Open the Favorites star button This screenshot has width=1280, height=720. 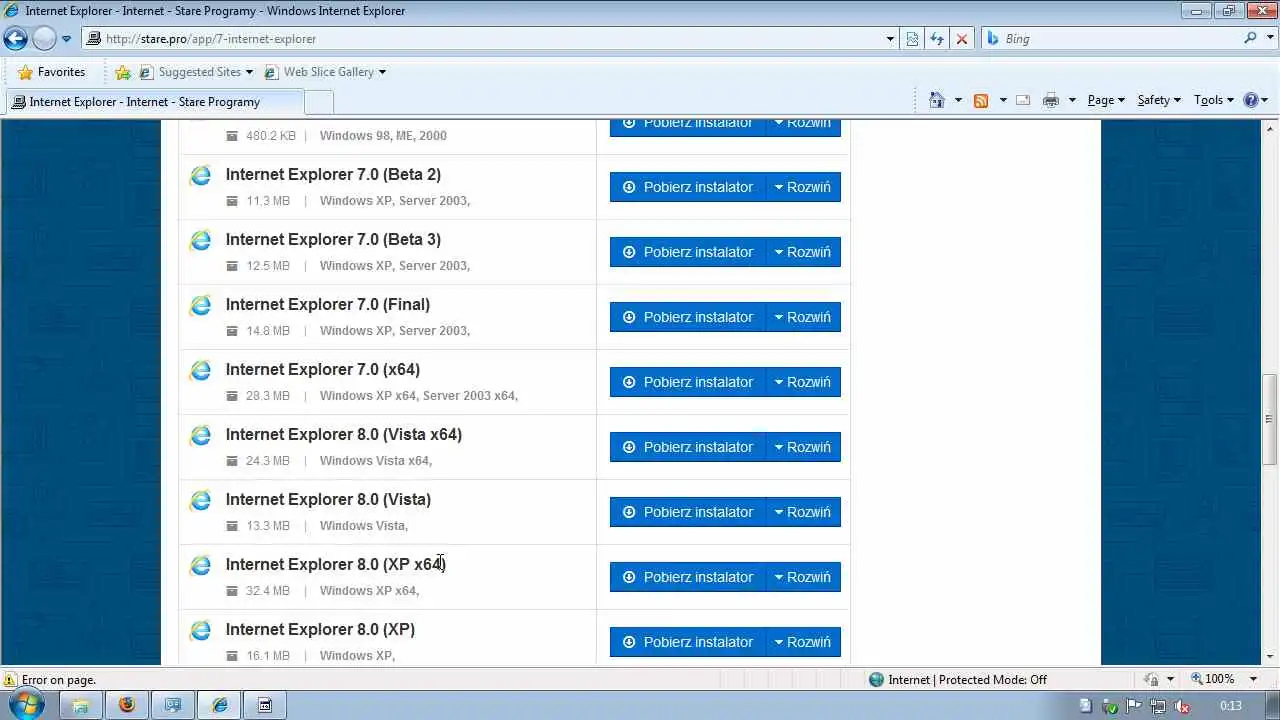coord(51,72)
